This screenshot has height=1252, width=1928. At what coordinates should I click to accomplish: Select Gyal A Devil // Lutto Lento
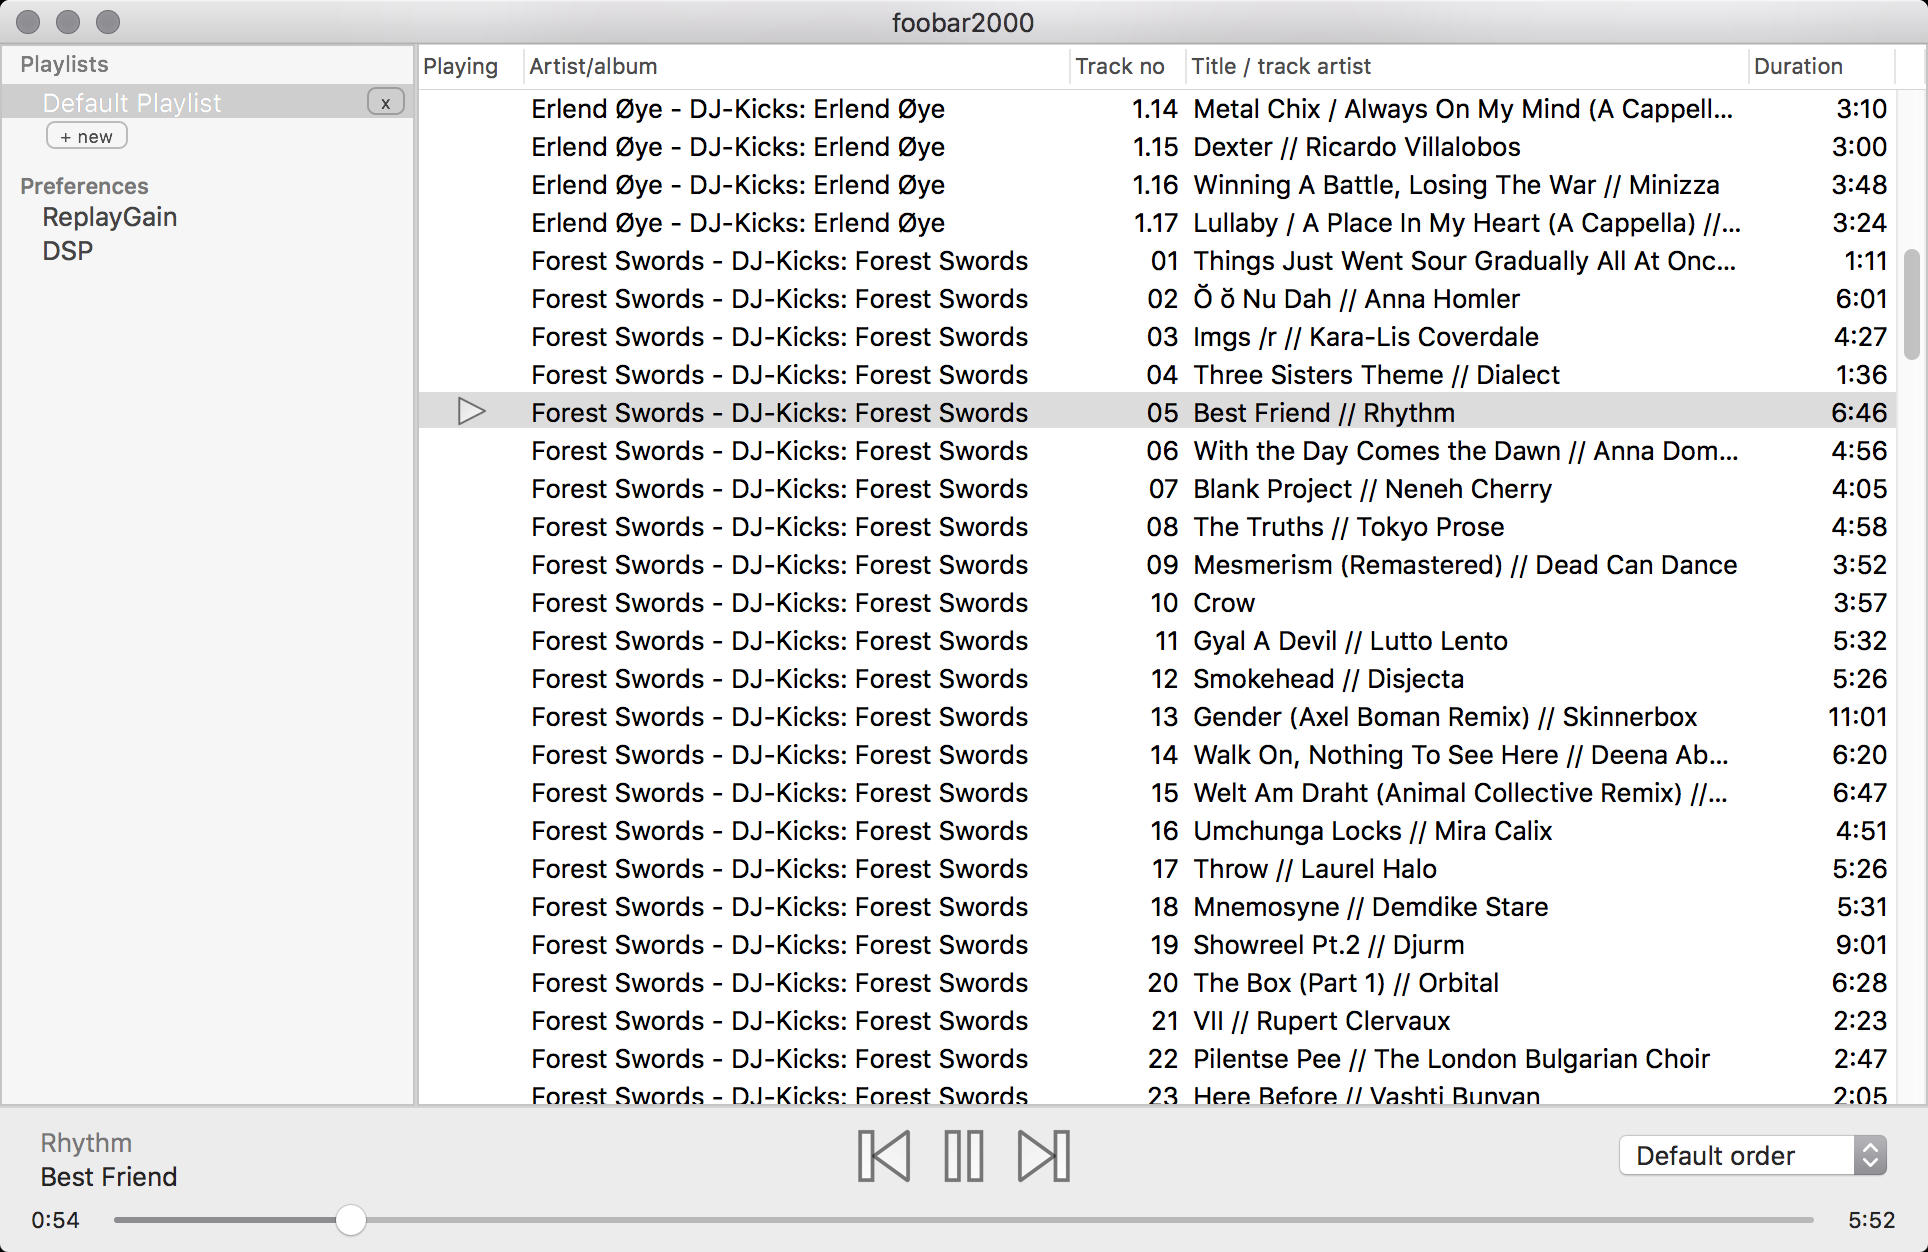(1157, 640)
